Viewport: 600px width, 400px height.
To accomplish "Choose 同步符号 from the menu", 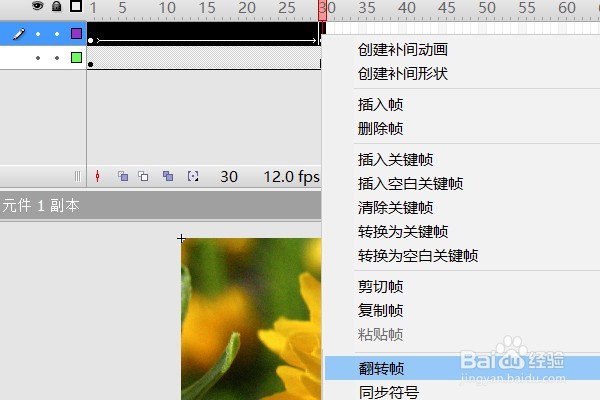I will click(388, 392).
